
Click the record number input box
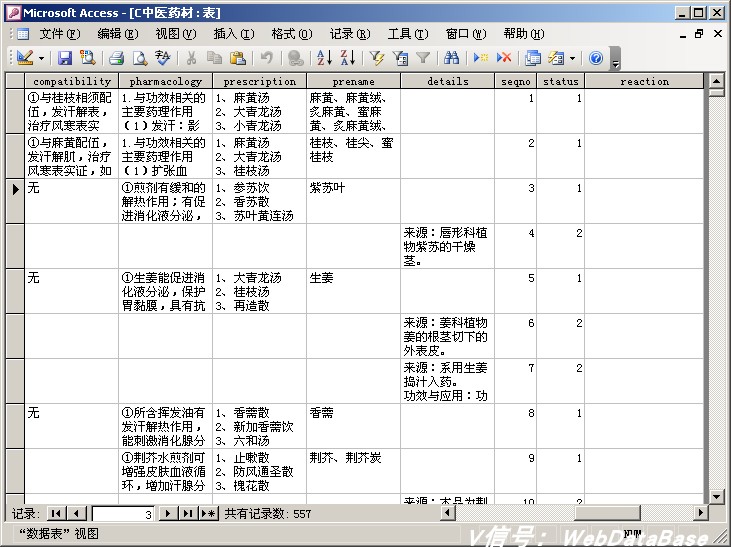tap(124, 514)
